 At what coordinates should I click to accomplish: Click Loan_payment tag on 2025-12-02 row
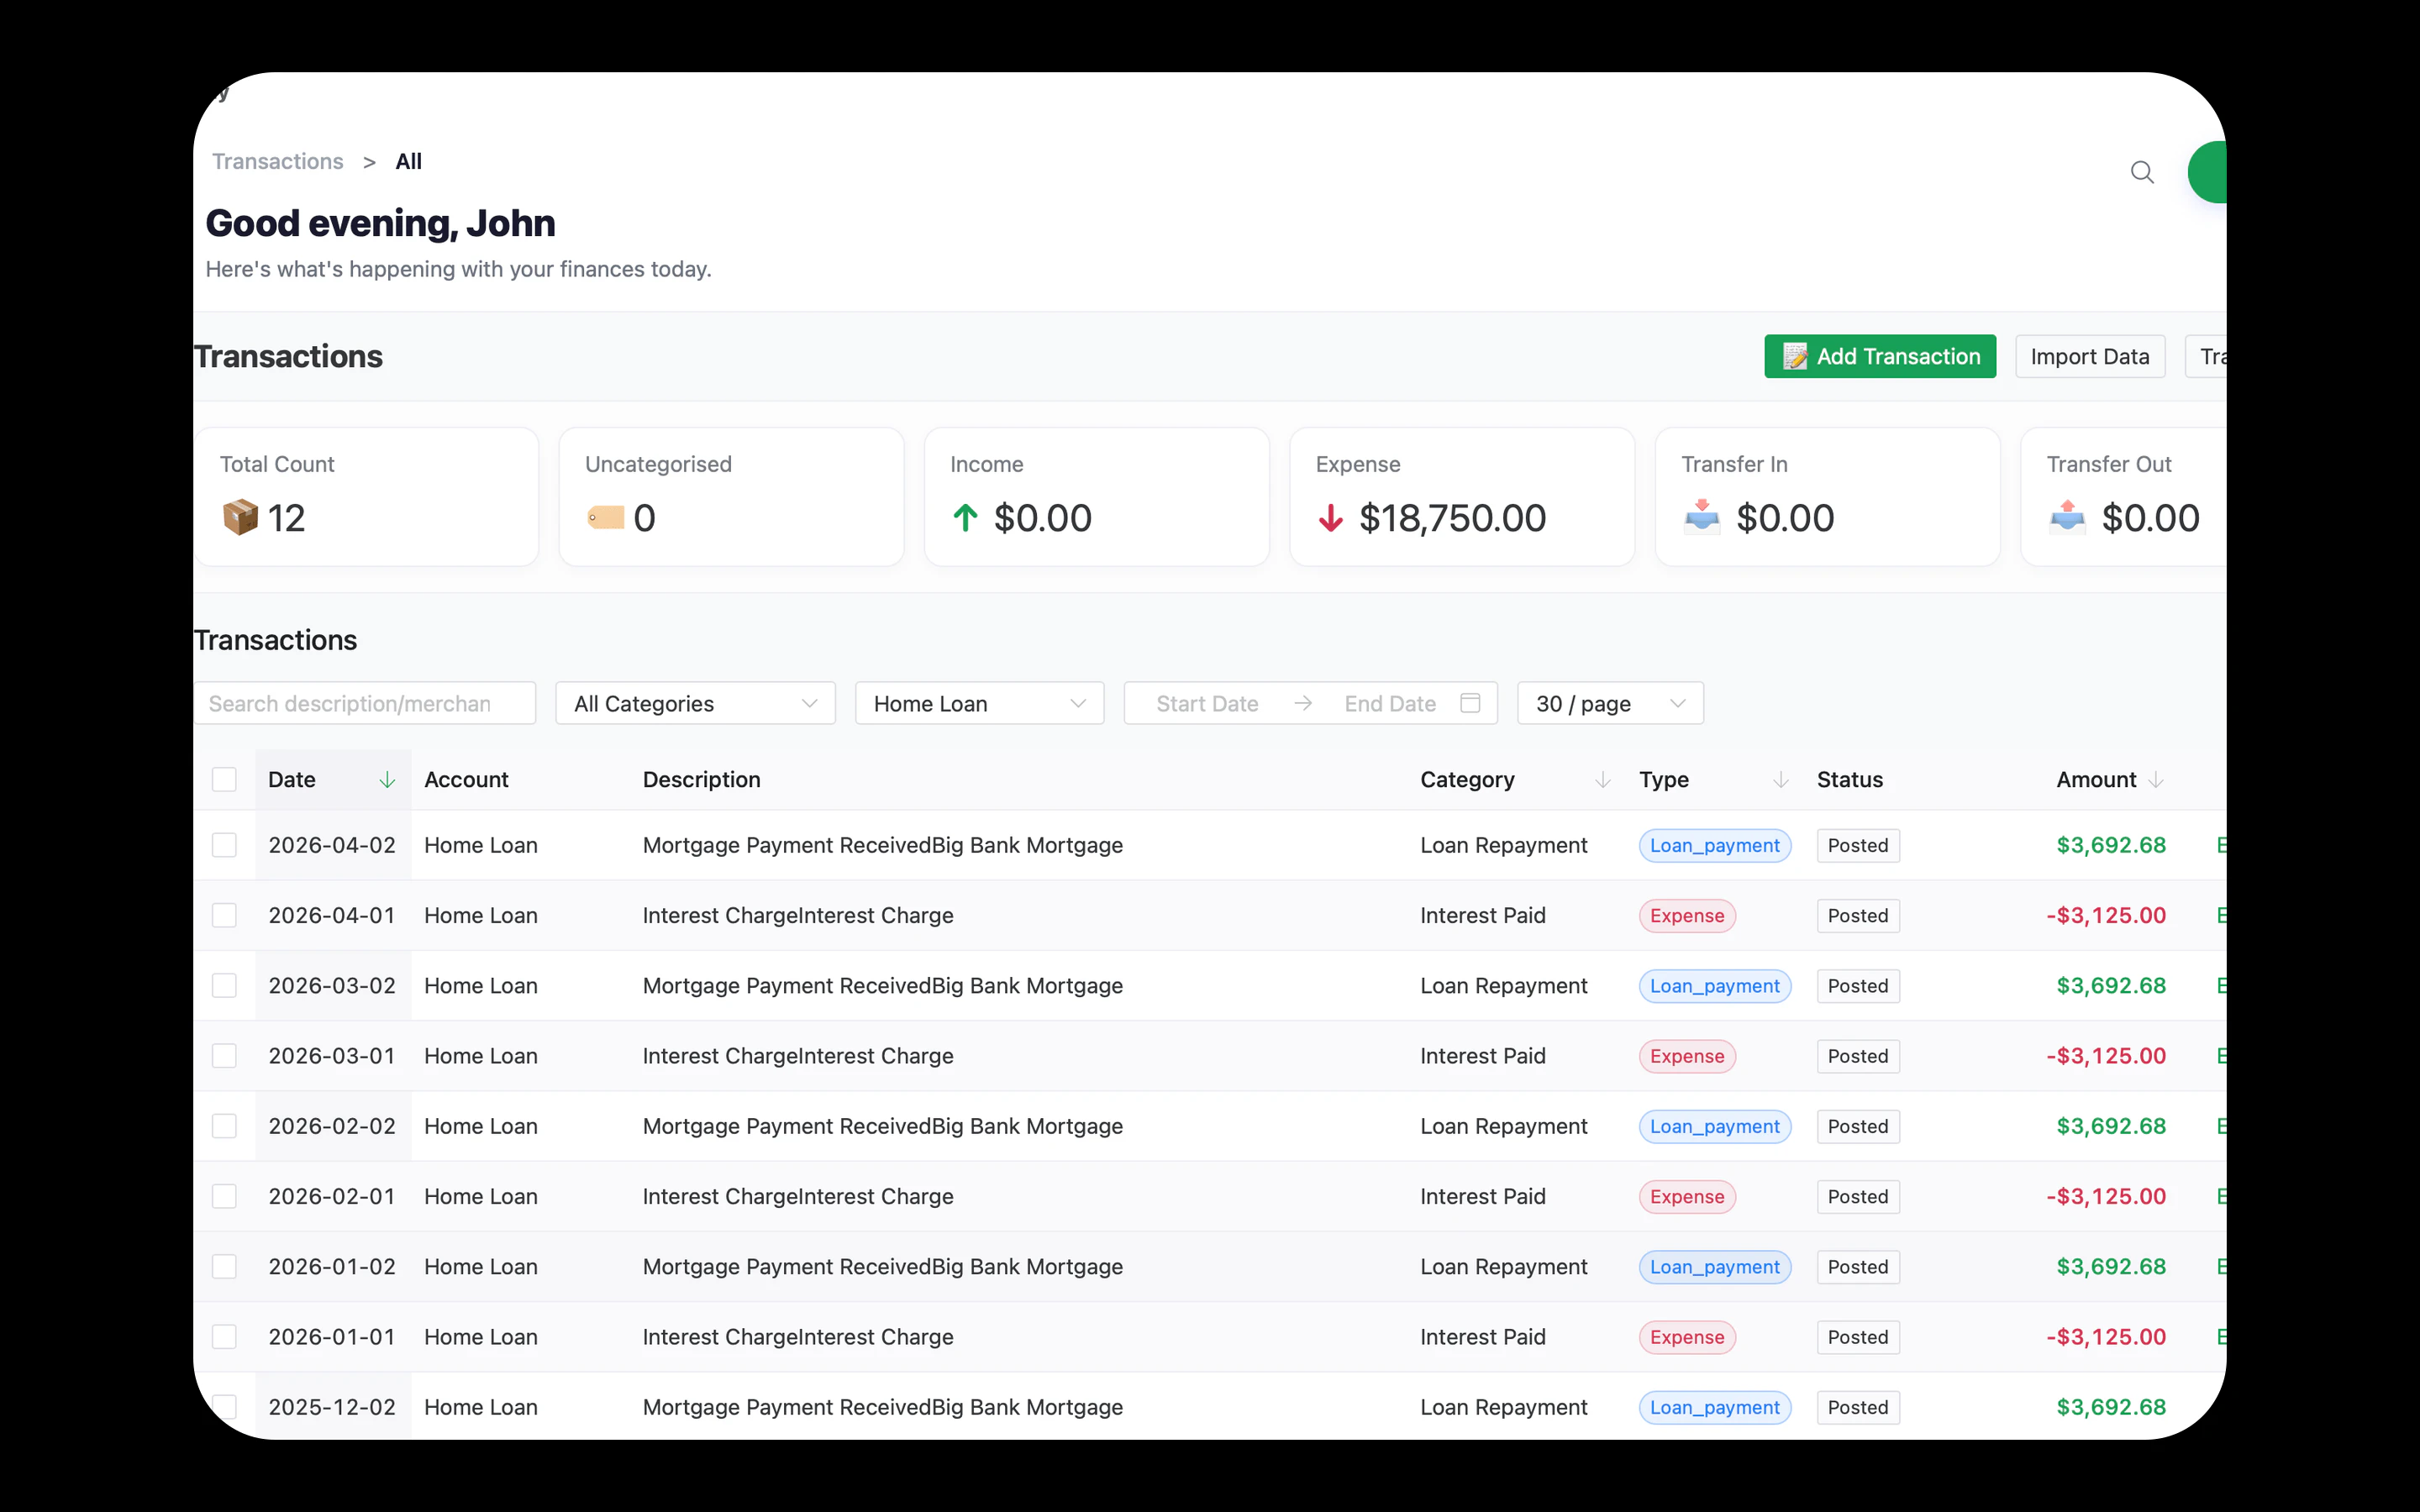(1714, 1407)
